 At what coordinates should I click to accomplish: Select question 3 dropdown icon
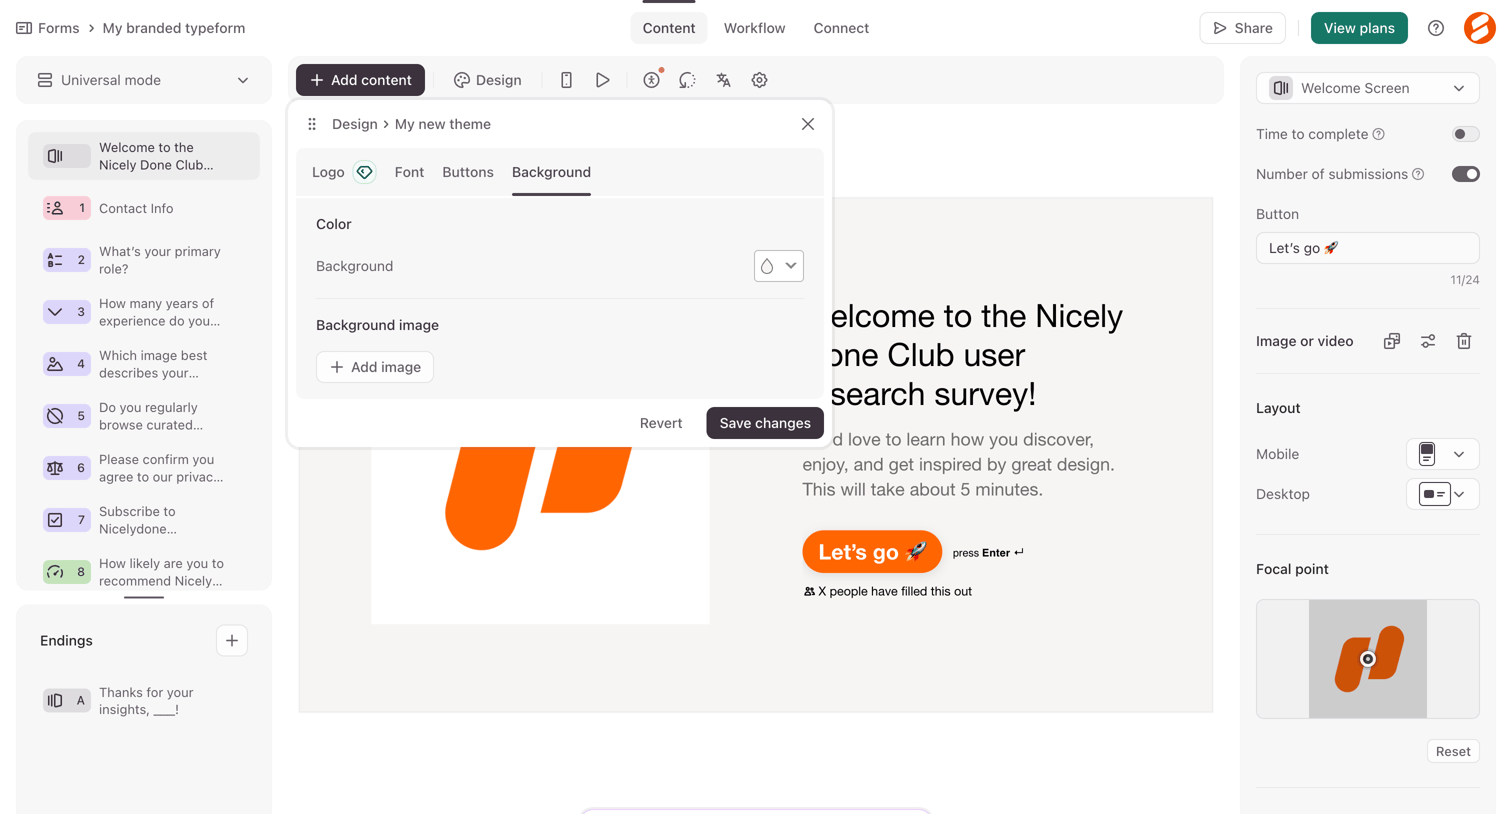66,312
